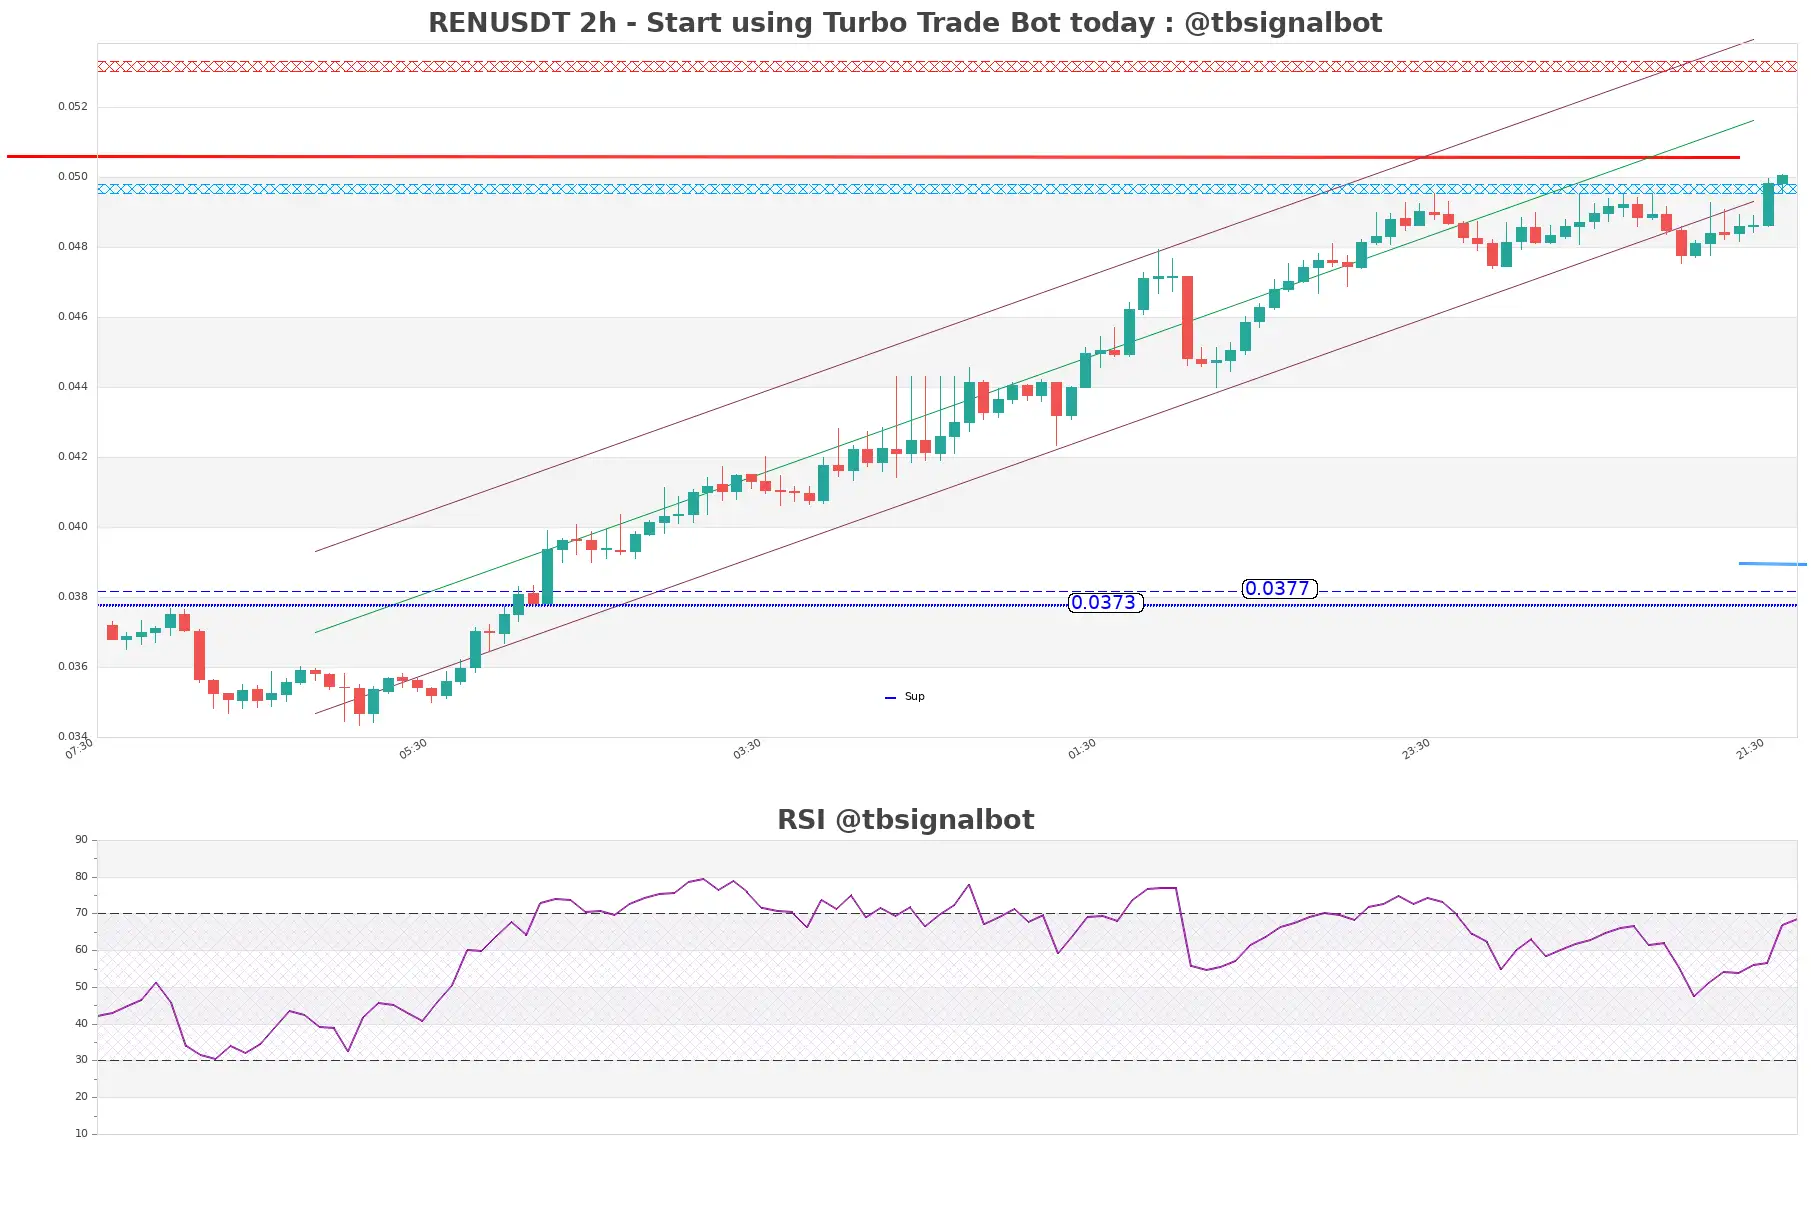Click the 0.0377 support price label
The image size is (1811, 1208).
click(1279, 588)
